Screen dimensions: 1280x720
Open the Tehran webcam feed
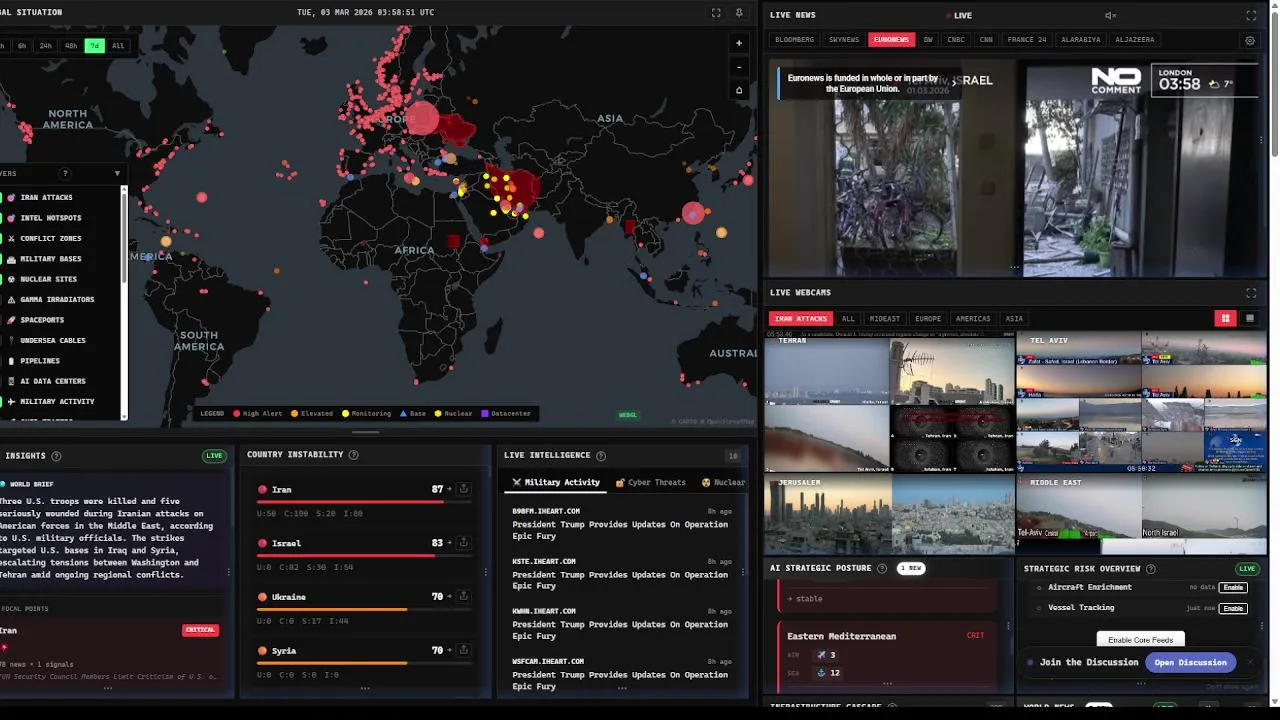coord(890,402)
